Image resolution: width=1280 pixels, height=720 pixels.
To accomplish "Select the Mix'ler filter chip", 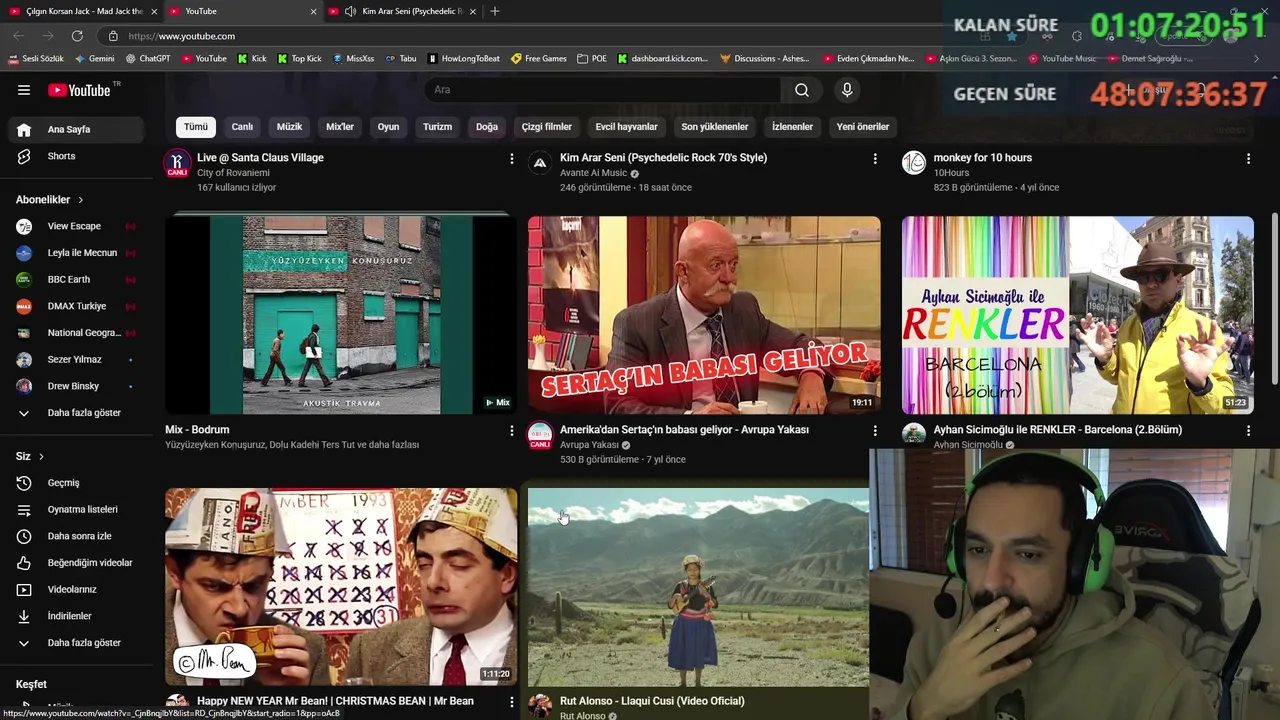I will click(340, 127).
